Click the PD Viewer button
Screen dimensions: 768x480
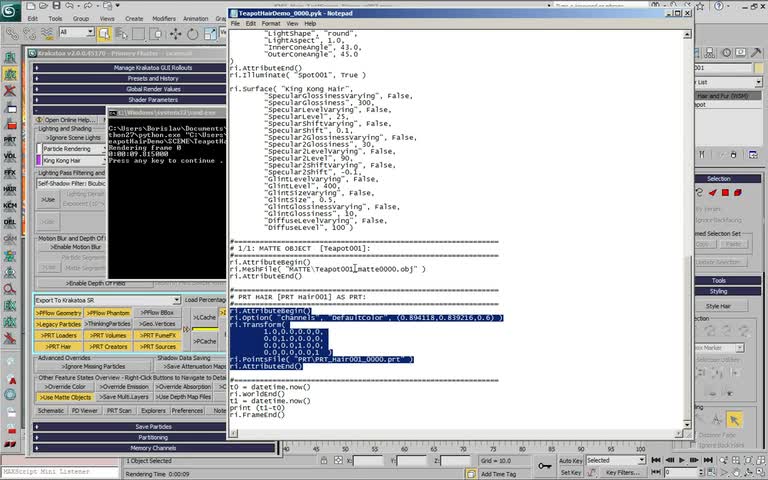(84, 410)
